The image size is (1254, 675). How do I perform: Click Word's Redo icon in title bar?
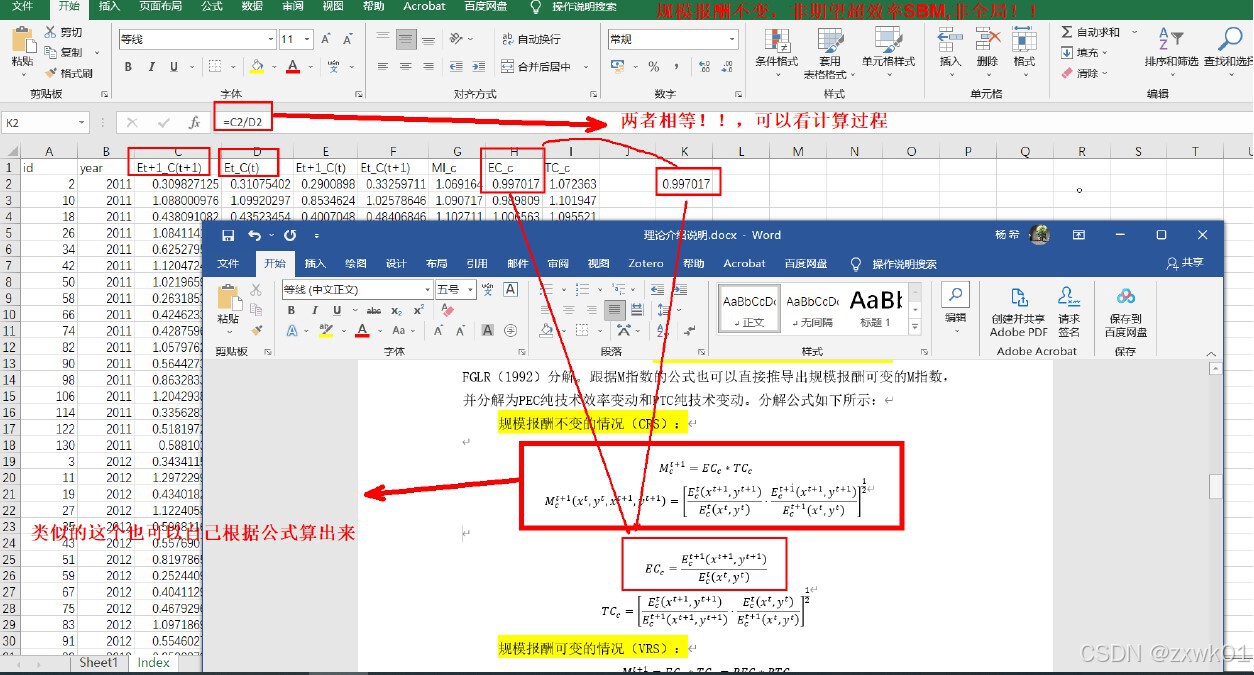pyautogui.click(x=290, y=235)
